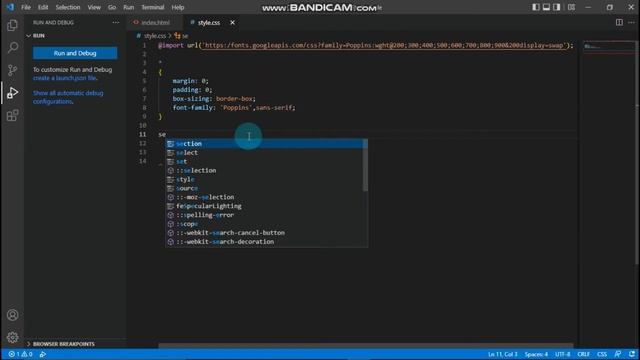Choose the feSpecularLighting suggestion
The width and height of the screenshot is (640, 360).
pyautogui.click(x=264, y=206)
